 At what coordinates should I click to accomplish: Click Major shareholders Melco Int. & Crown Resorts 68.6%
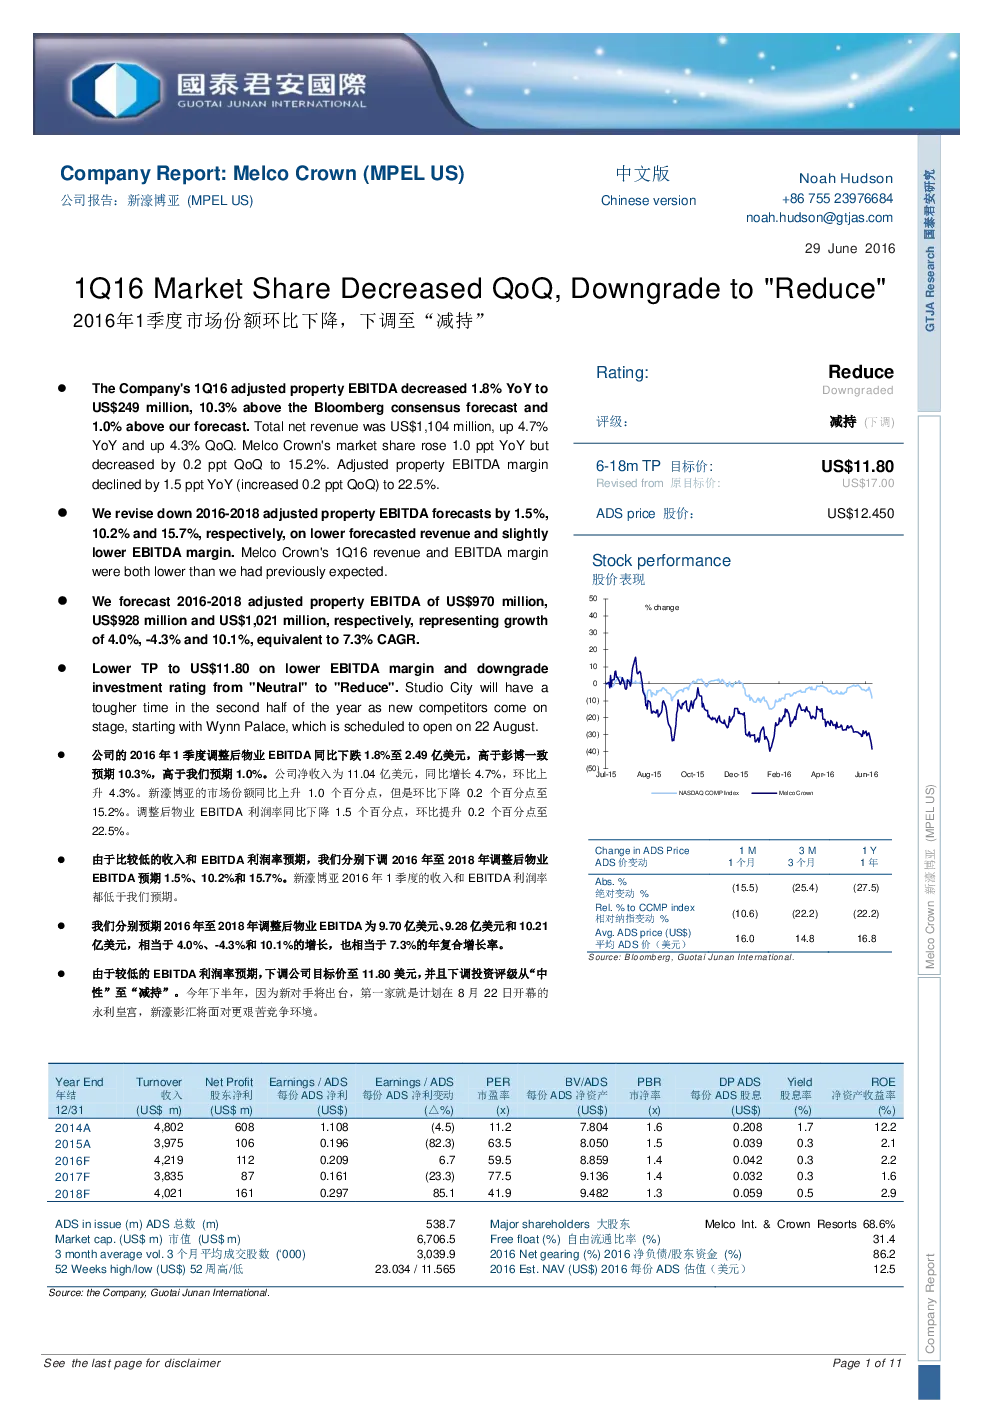pyautogui.click(x=800, y=1224)
